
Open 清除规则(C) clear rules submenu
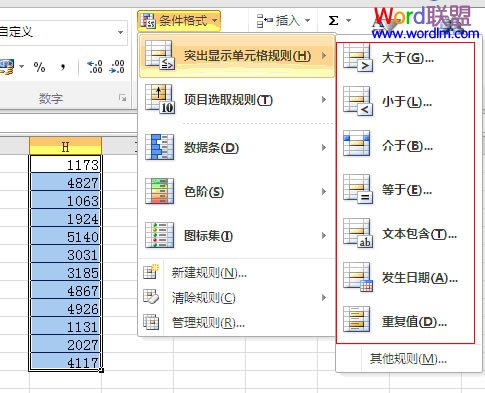[237, 298]
